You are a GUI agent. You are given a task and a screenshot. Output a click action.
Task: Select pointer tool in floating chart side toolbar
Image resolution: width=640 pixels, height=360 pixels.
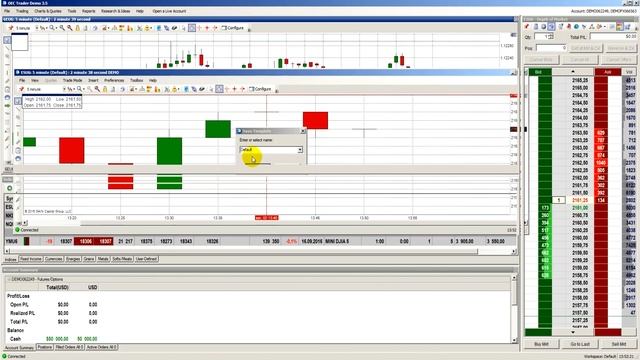(18, 101)
